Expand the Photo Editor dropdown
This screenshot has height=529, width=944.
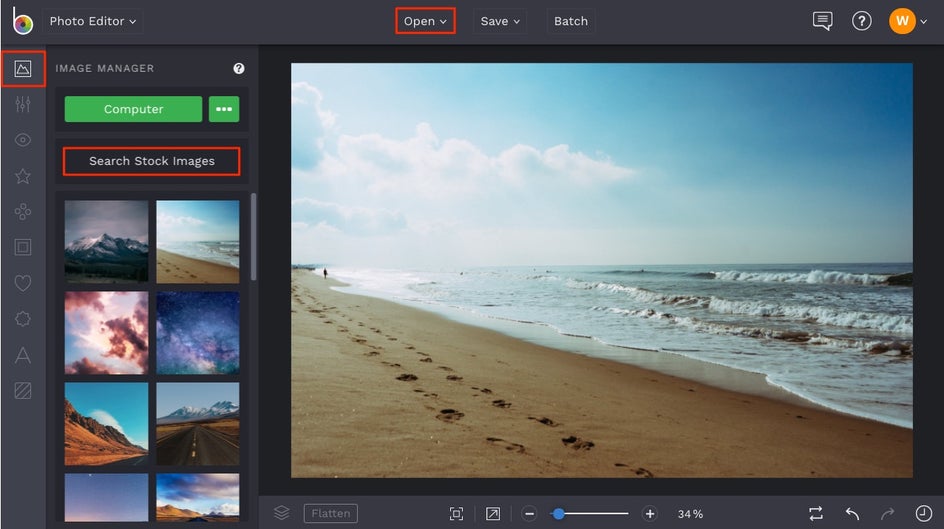pos(93,21)
